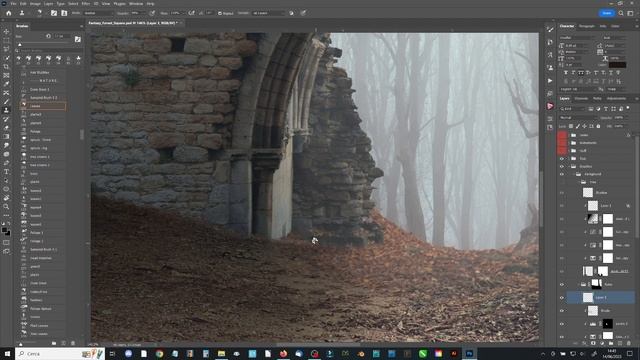The height and width of the screenshot is (360, 640).
Task: Select the Brush tool
Action: [6, 102]
